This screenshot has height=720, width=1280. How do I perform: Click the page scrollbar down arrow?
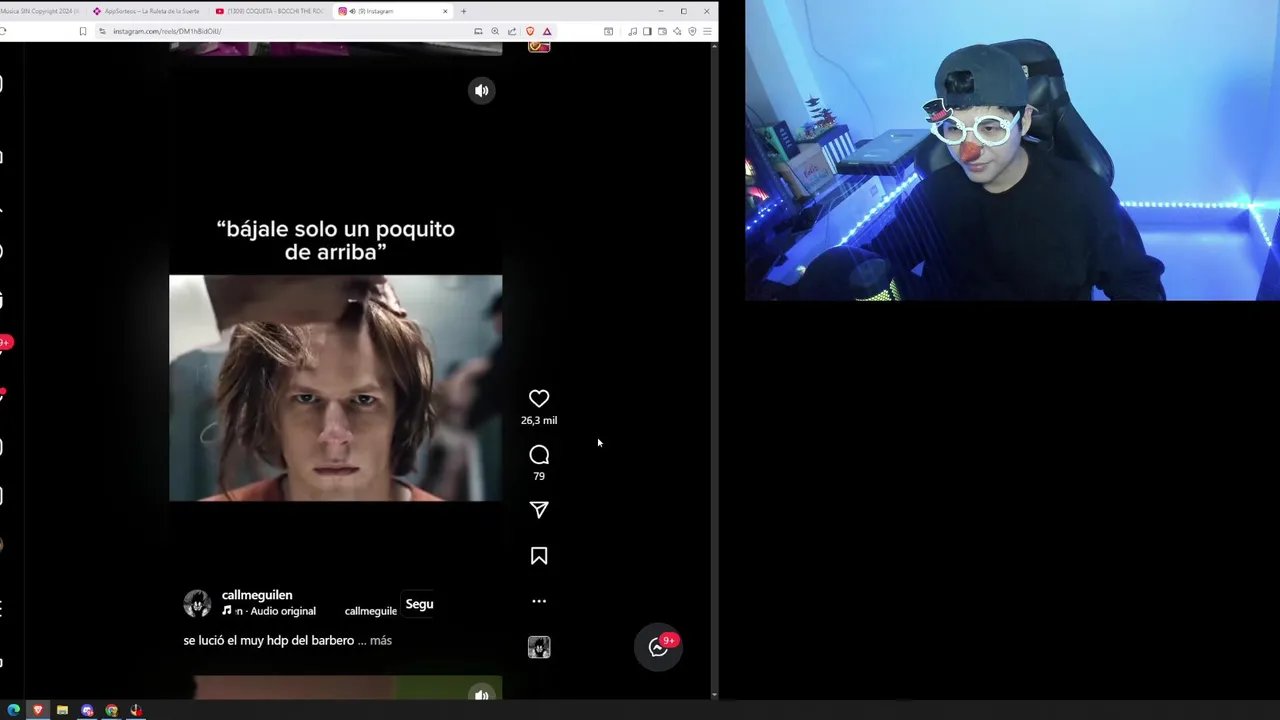click(x=714, y=694)
